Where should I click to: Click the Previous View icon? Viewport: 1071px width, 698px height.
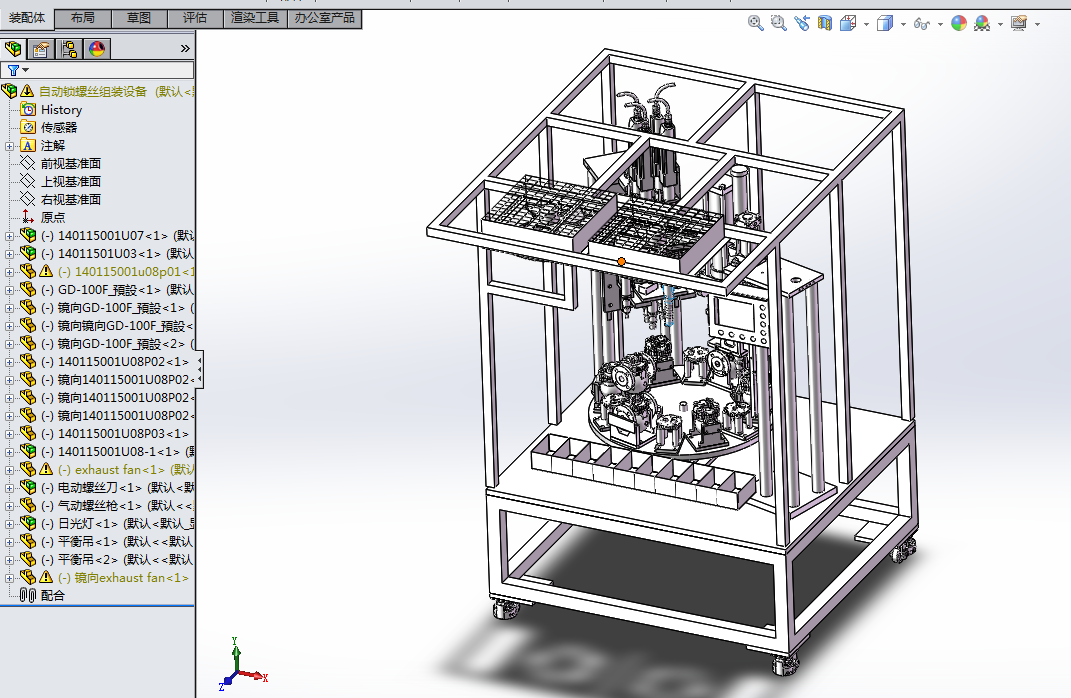(x=802, y=23)
